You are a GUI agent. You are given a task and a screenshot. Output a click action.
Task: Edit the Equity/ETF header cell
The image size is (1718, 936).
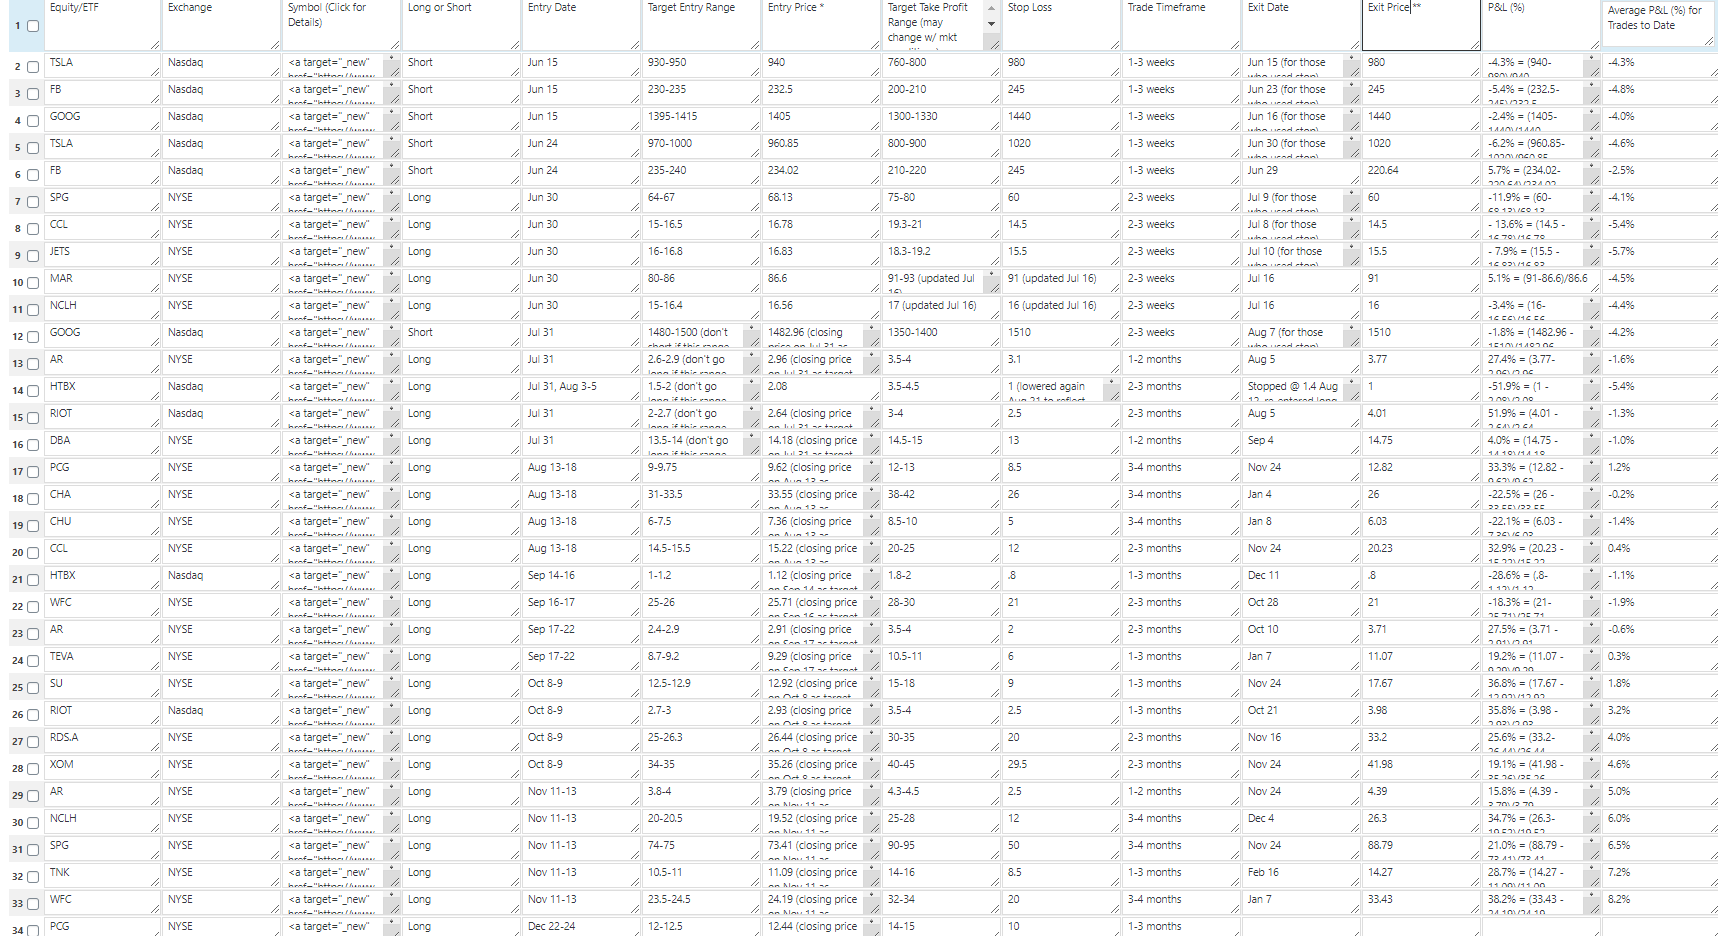coord(102,25)
